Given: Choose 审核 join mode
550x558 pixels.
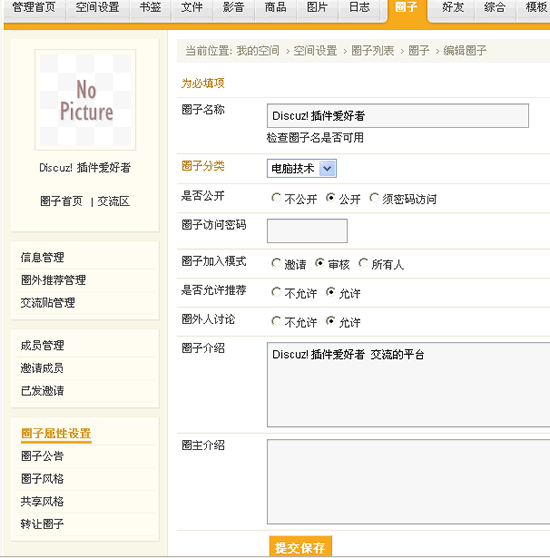Looking at the screenshot, I should click(319, 263).
